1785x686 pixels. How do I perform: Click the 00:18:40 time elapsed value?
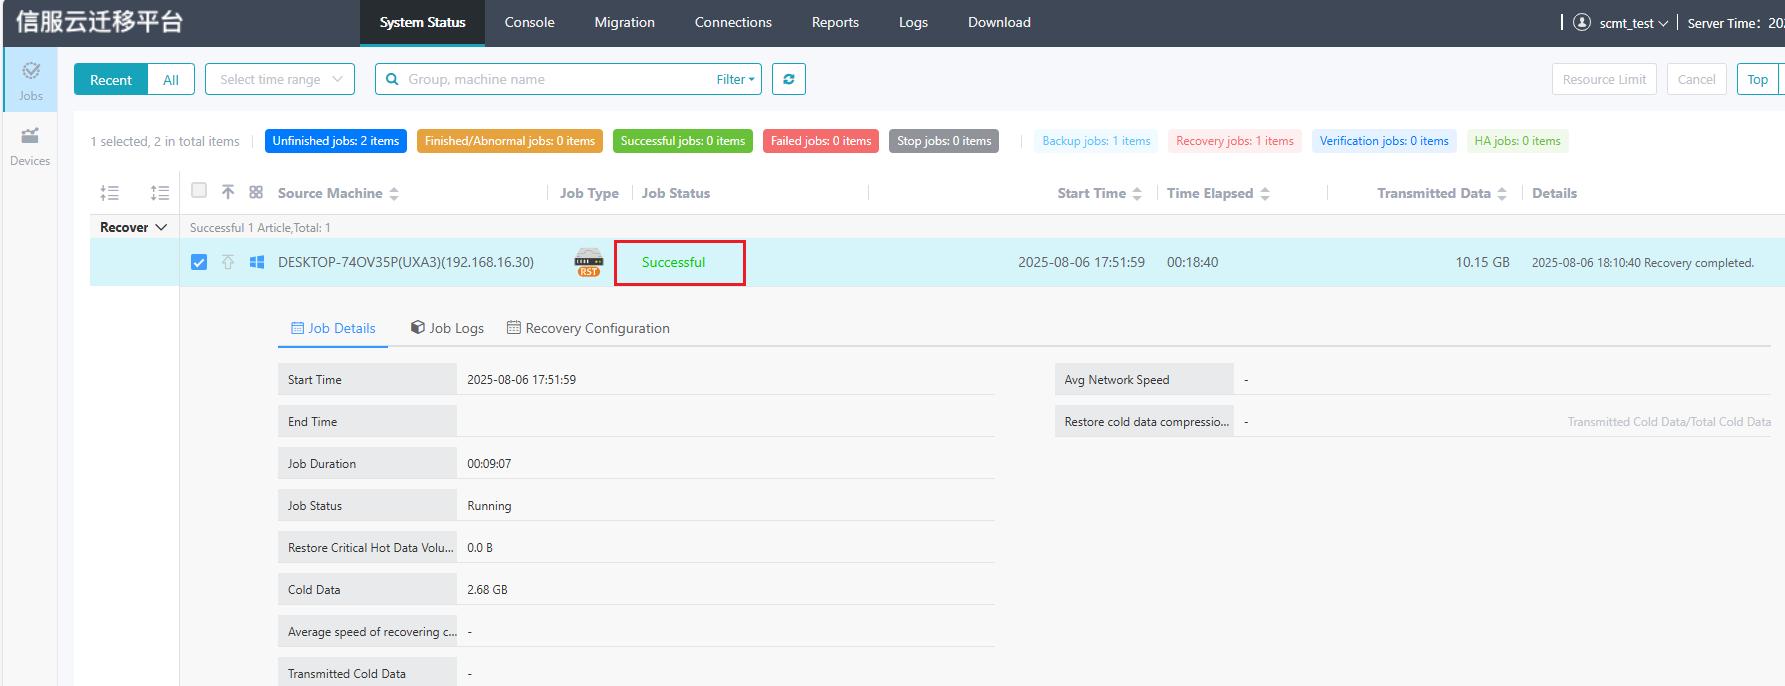1192,262
